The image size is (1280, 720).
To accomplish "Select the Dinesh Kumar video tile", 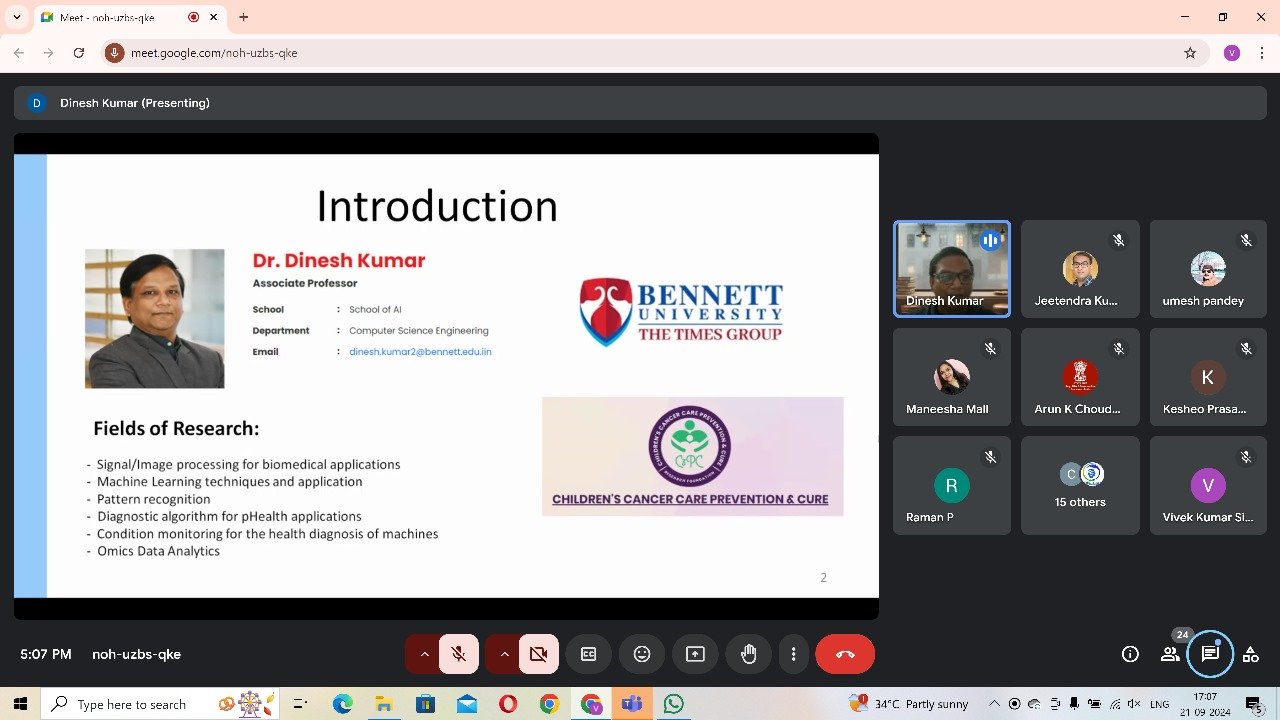I will [x=952, y=269].
